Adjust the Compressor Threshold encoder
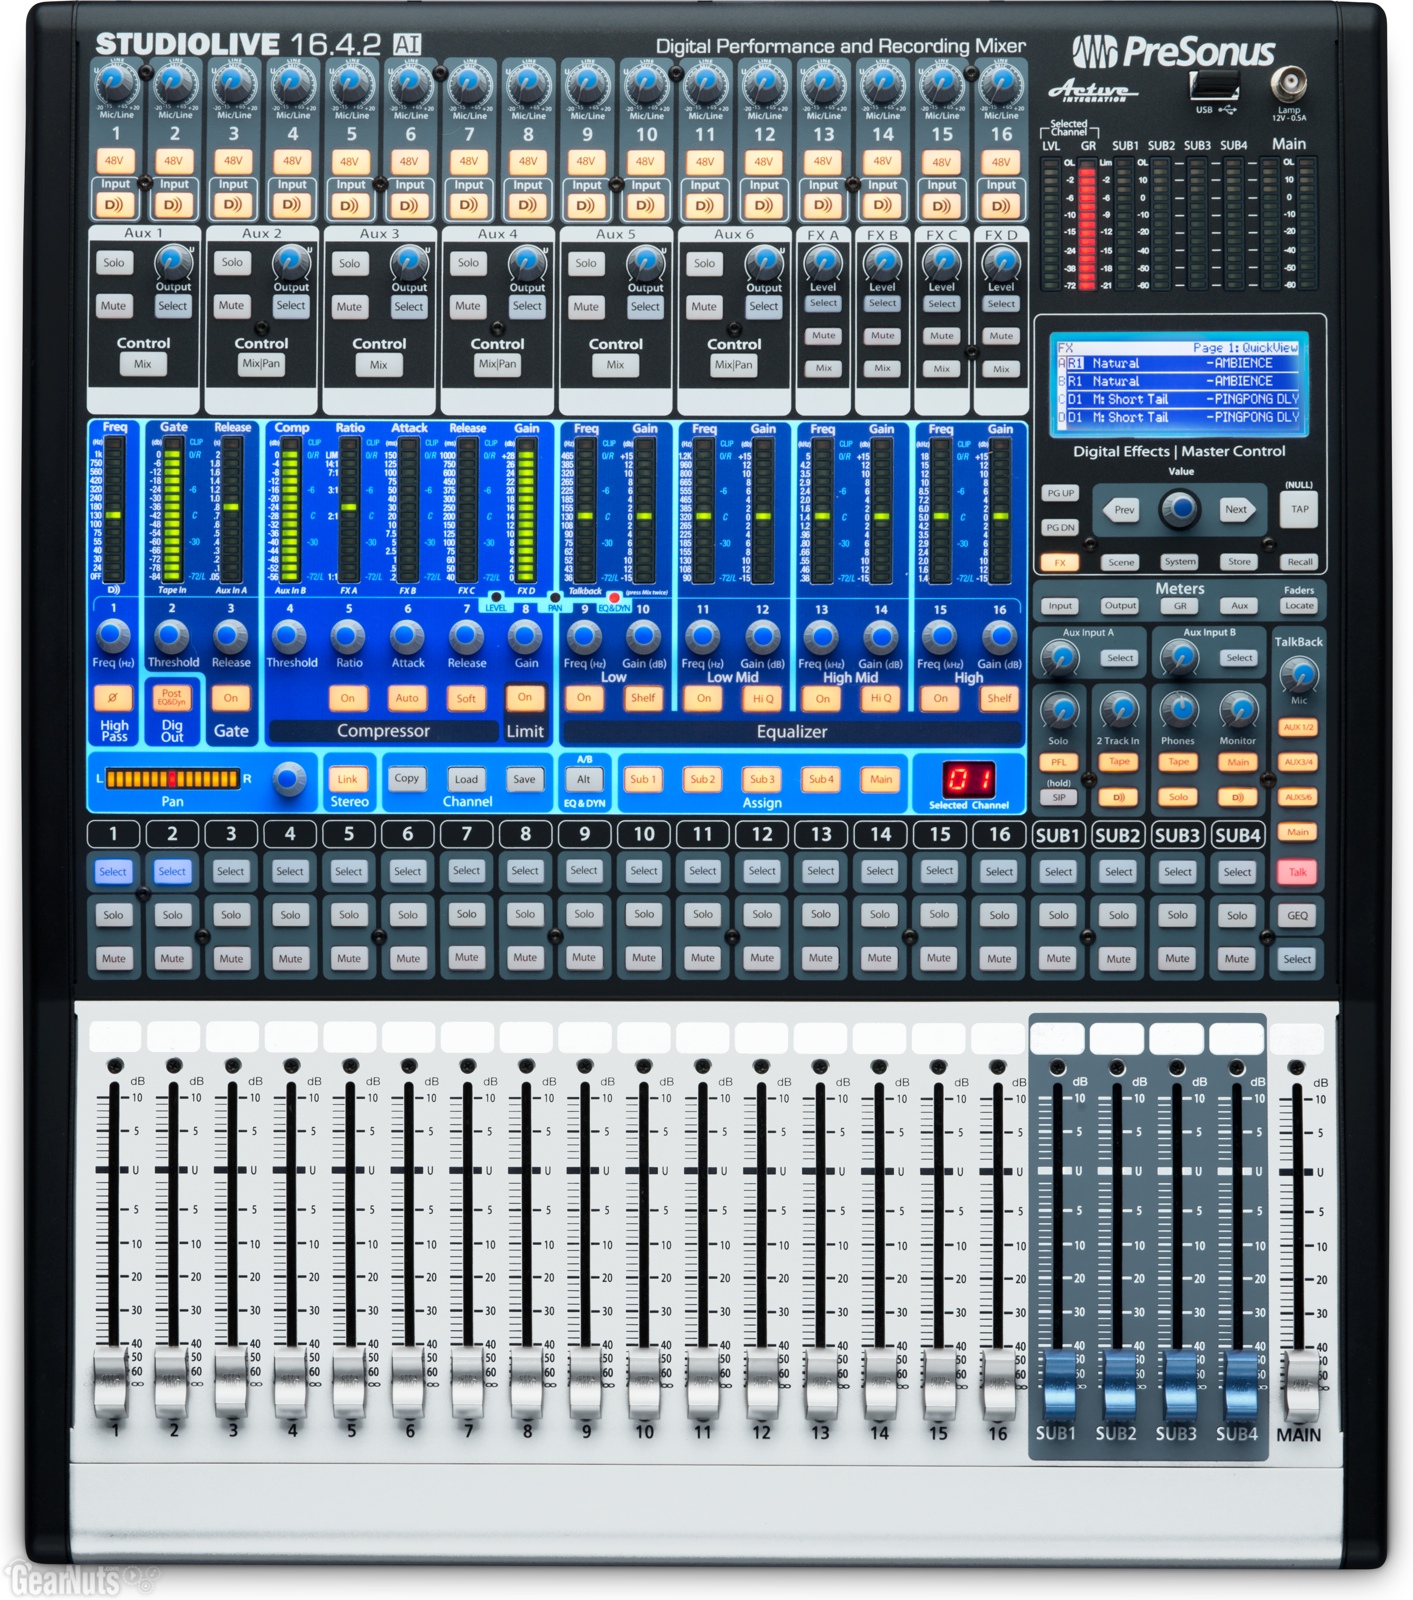This screenshot has height=1600, width=1413. pos(290,635)
